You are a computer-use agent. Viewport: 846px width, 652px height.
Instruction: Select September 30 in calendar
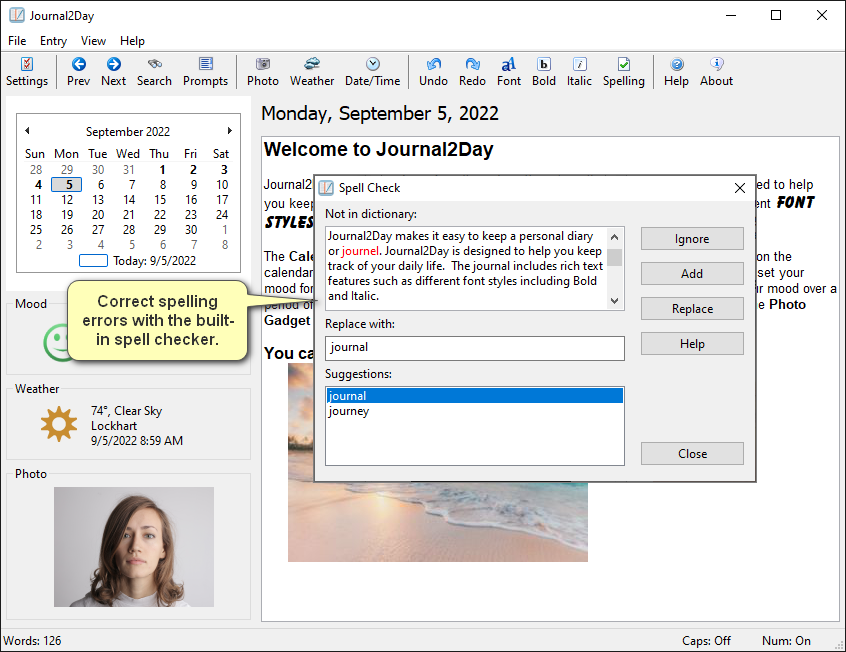[x=191, y=229]
